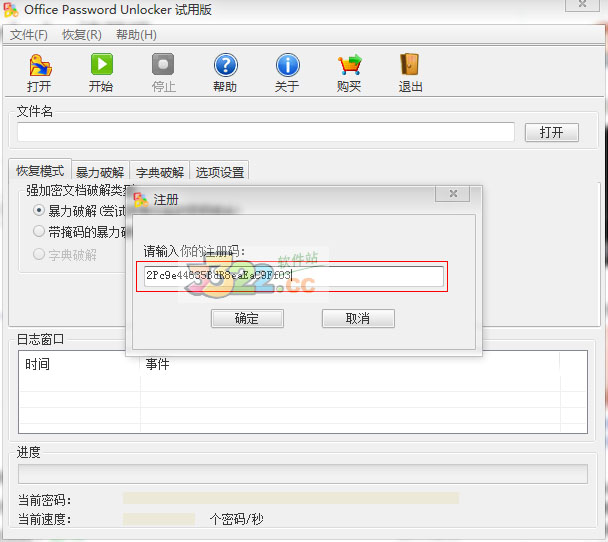The height and width of the screenshot is (542, 608).
Task: Start recovery with the green 开始 icon
Action: pos(102,64)
